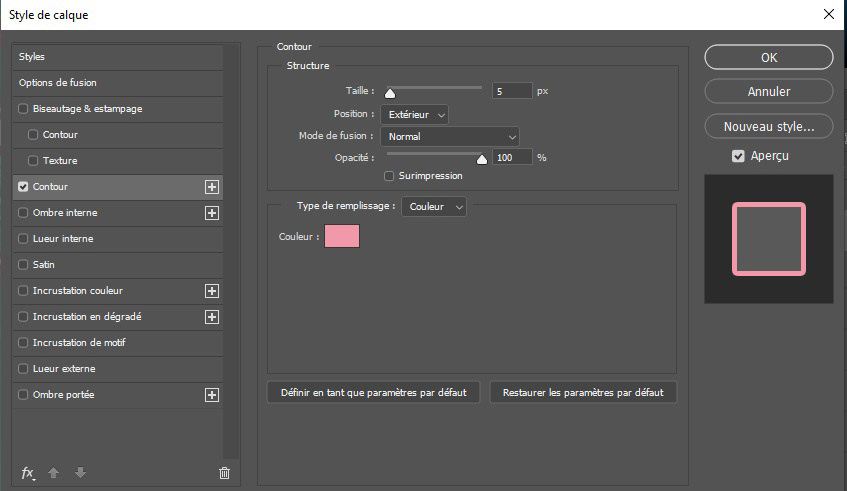Click Restaurer les paramètres par défaut
Image resolution: width=847 pixels, height=491 pixels.
[x=583, y=393]
